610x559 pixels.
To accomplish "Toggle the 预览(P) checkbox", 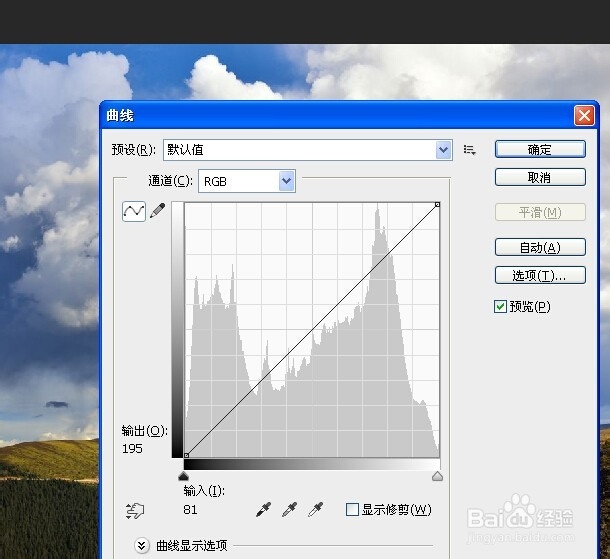I will click(500, 307).
